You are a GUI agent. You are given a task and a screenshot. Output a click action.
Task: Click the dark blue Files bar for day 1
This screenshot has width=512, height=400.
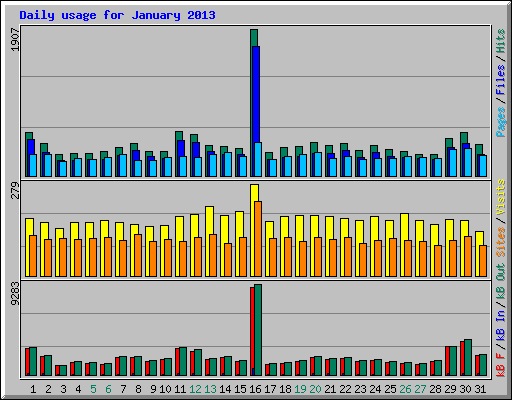[31, 147]
